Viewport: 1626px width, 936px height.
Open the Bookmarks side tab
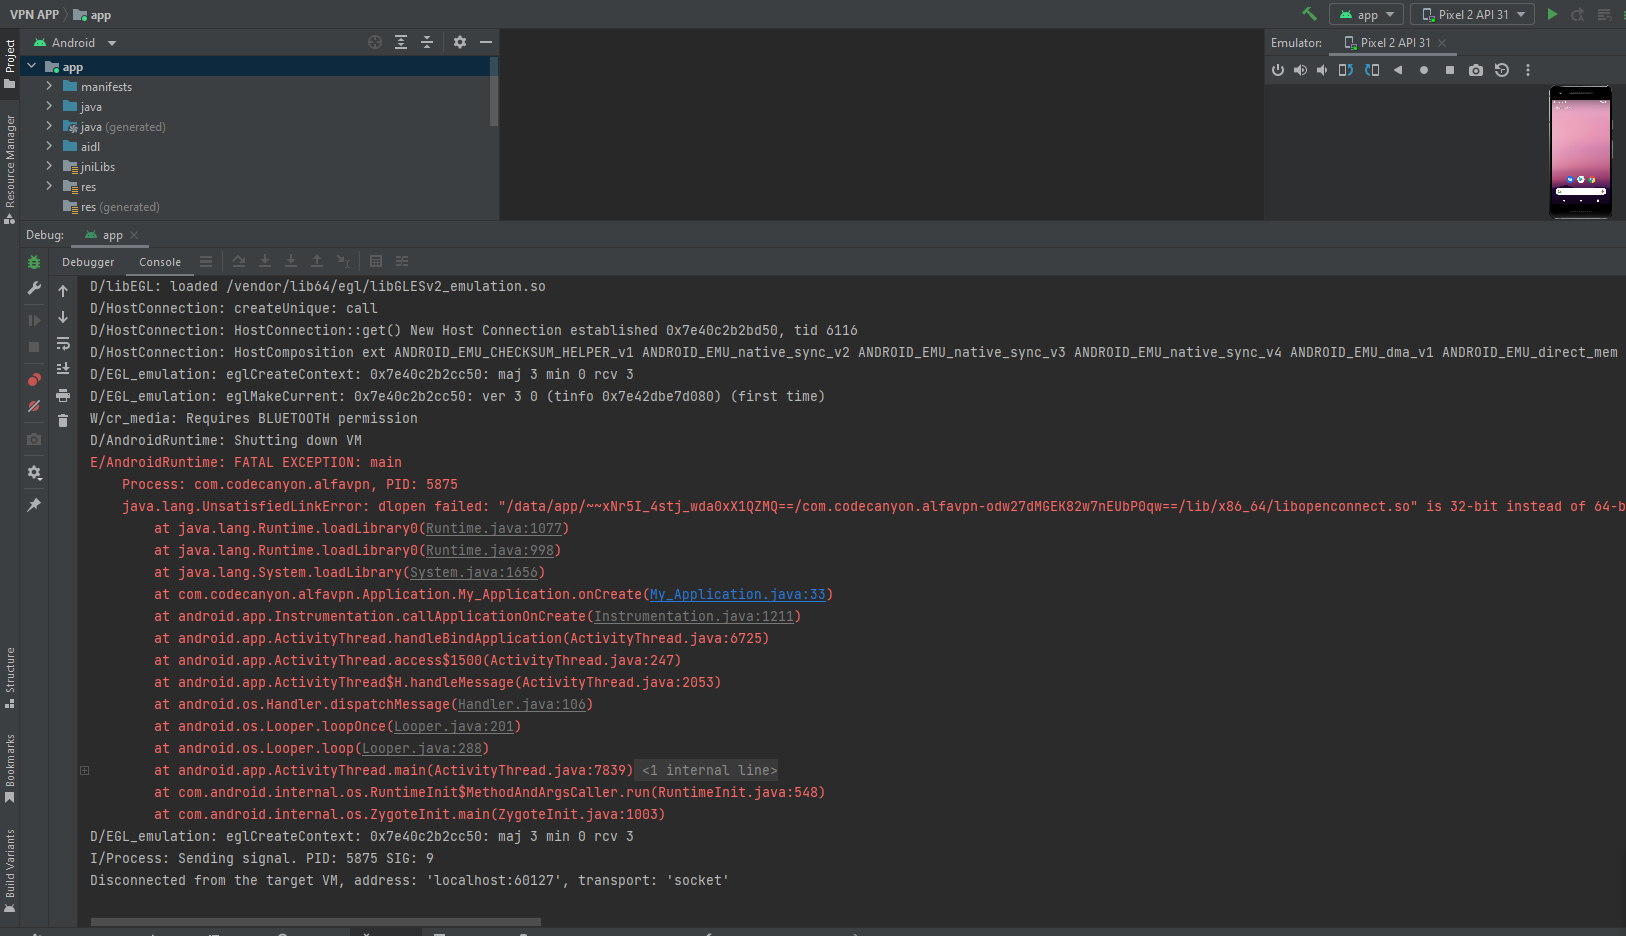coord(10,768)
